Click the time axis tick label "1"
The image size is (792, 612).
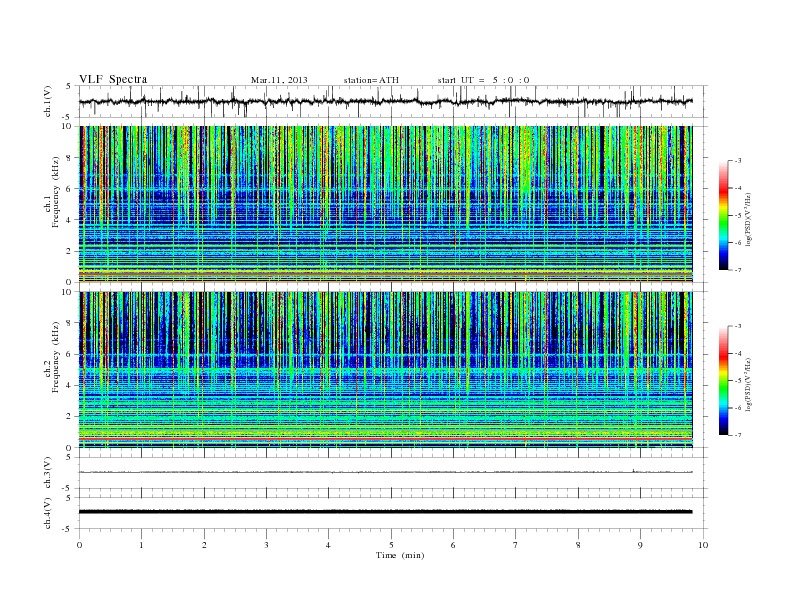(x=141, y=545)
